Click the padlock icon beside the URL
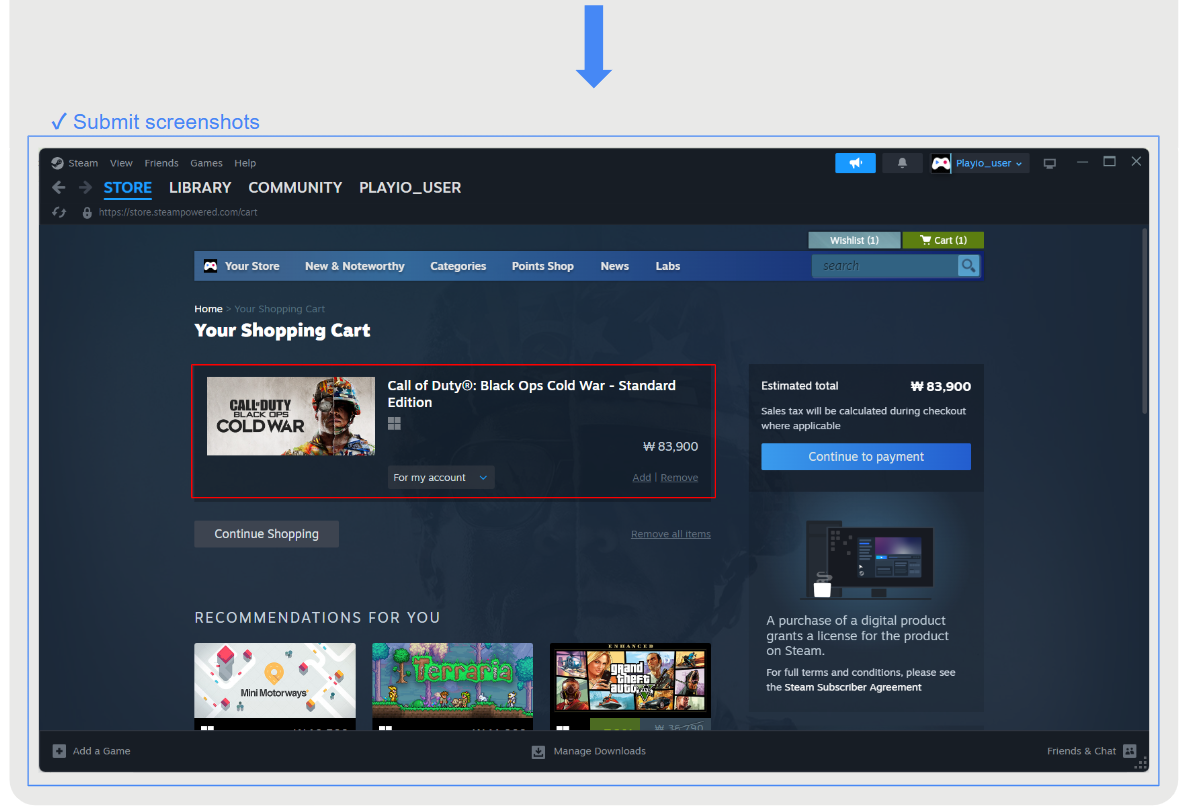This screenshot has height=810, width=1187. point(87,213)
